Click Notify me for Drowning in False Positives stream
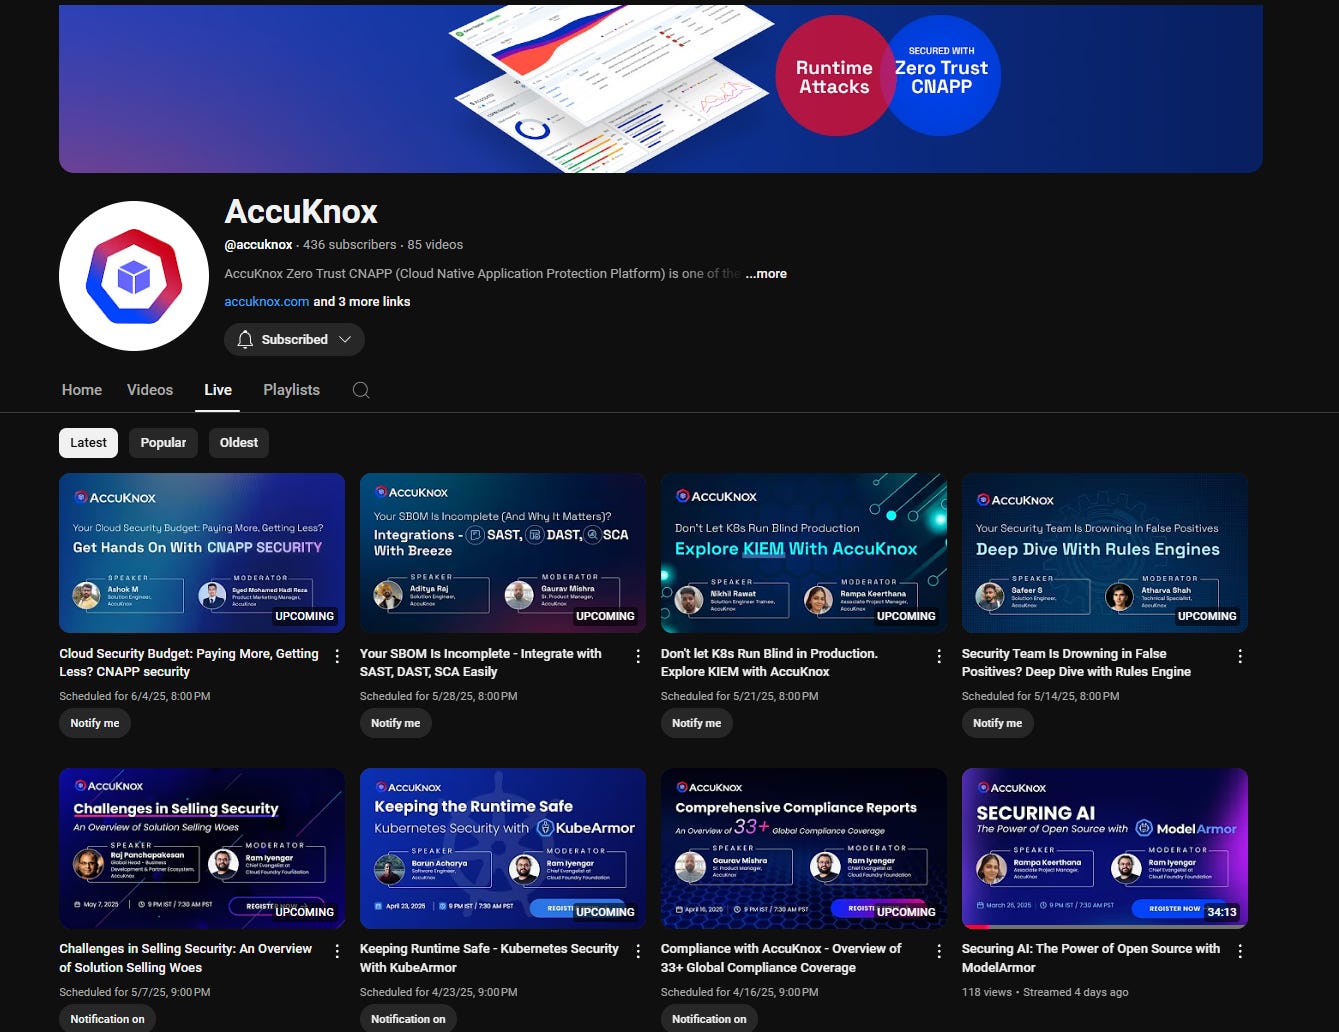Viewport: 1339px width, 1032px height. point(998,723)
